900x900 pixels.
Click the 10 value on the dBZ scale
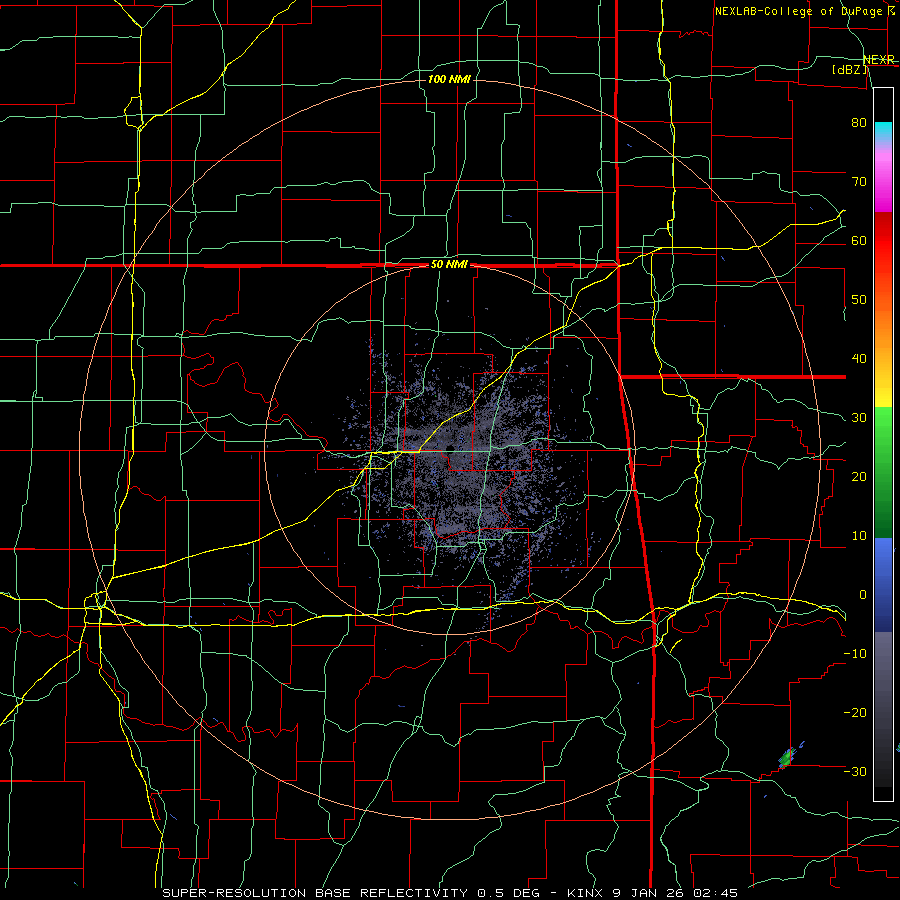pyautogui.click(x=859, y=536)
